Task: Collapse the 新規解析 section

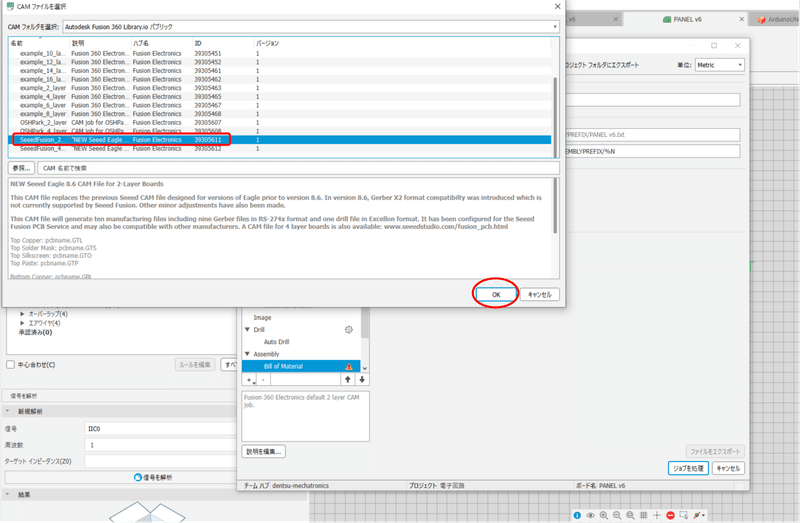Action: tap(7, 411)
